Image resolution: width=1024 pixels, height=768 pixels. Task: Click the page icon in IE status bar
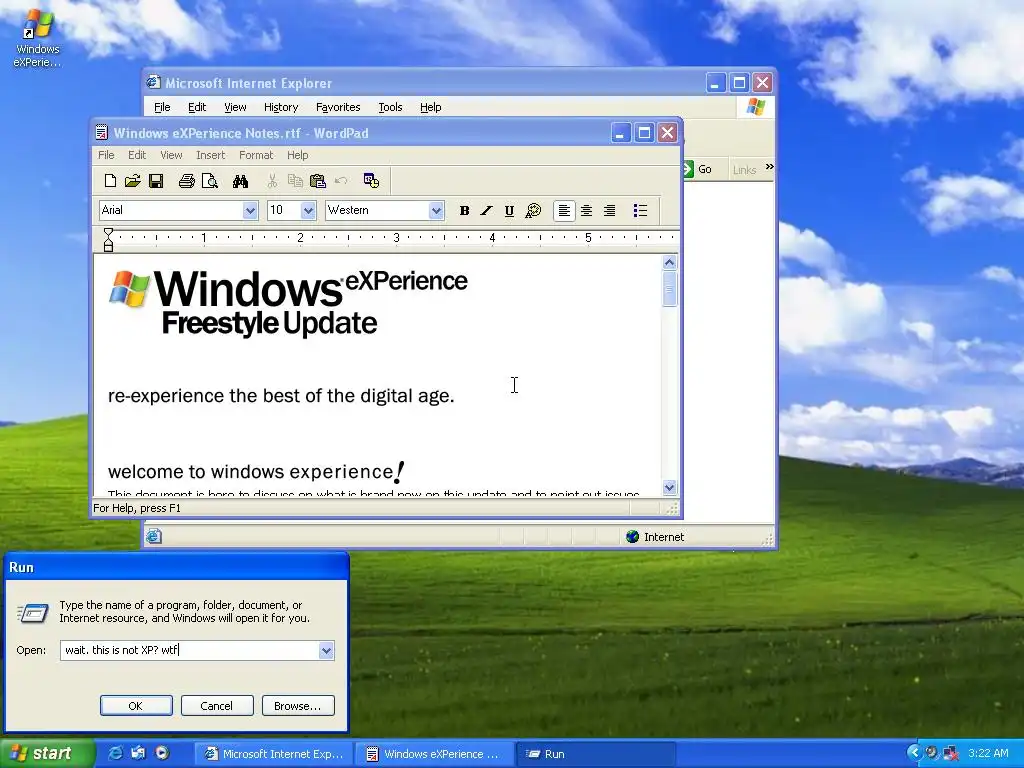(153, 537)
